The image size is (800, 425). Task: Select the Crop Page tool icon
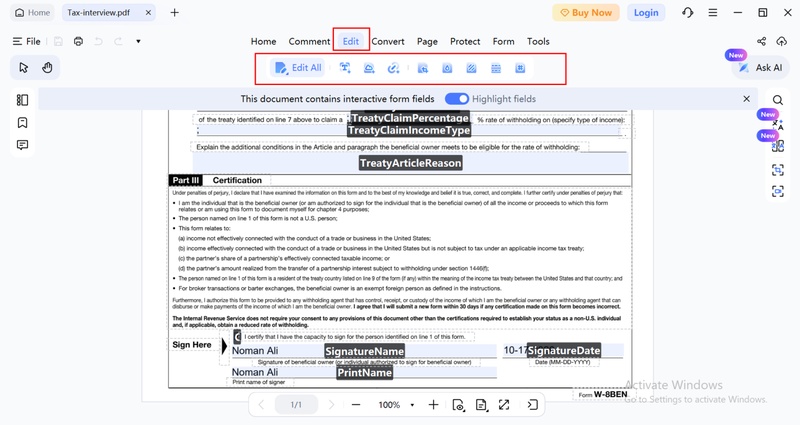[422, 68]
